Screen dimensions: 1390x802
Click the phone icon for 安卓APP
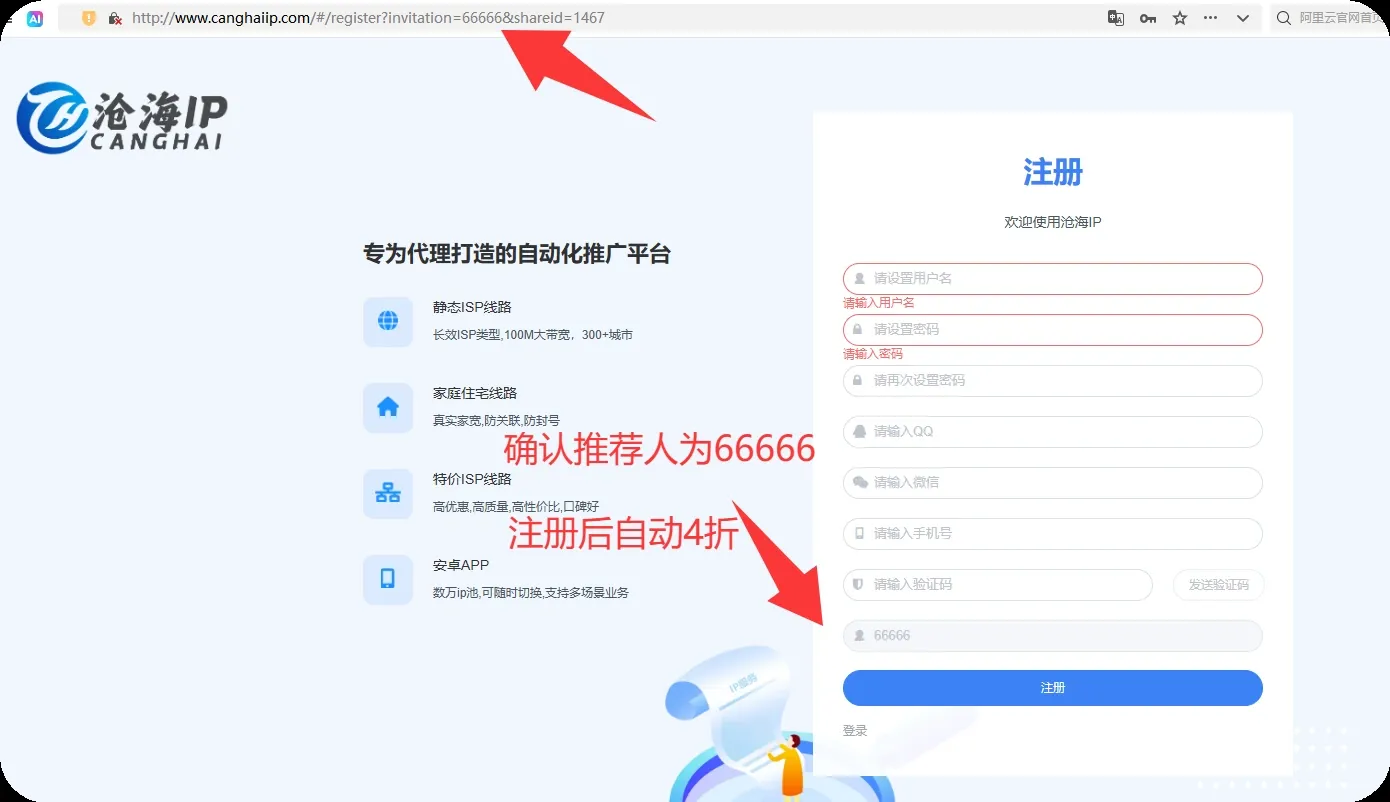pyautogui.click(x=388, y=579)
